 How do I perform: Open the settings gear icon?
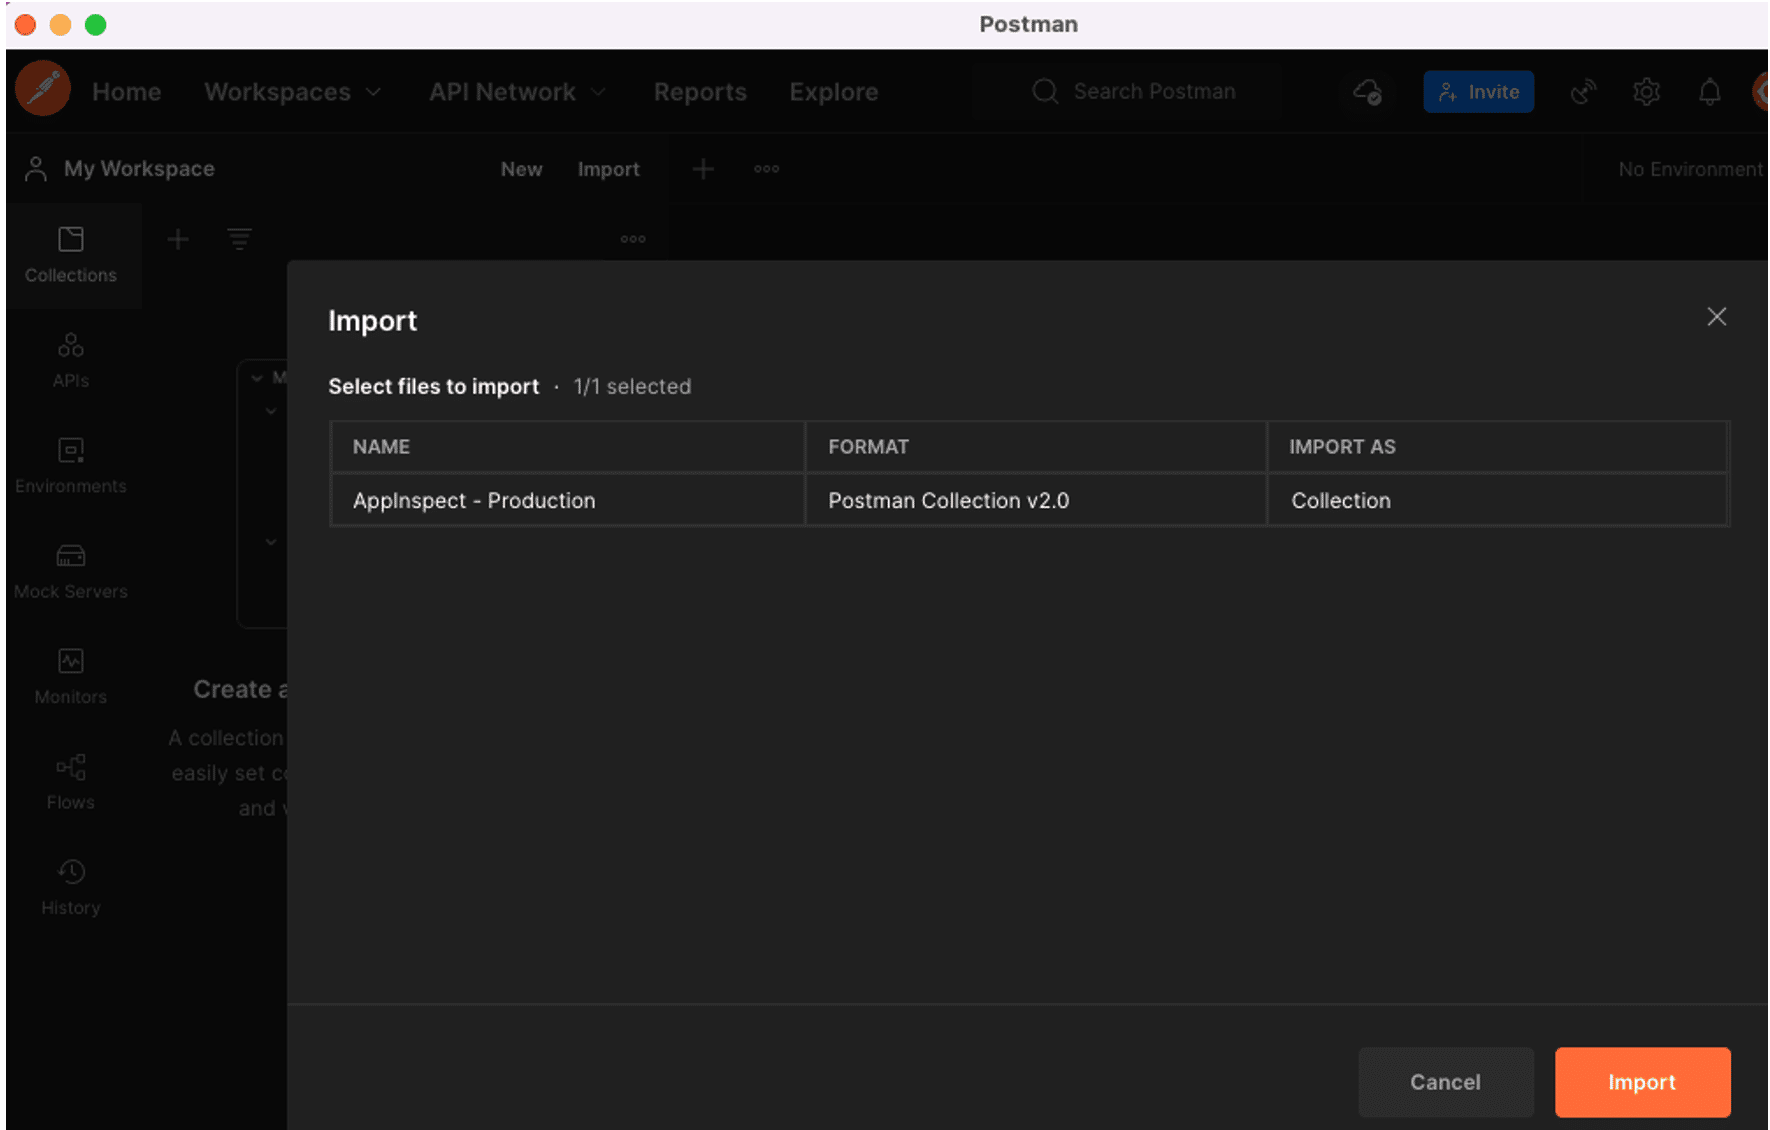(1647, 92)
